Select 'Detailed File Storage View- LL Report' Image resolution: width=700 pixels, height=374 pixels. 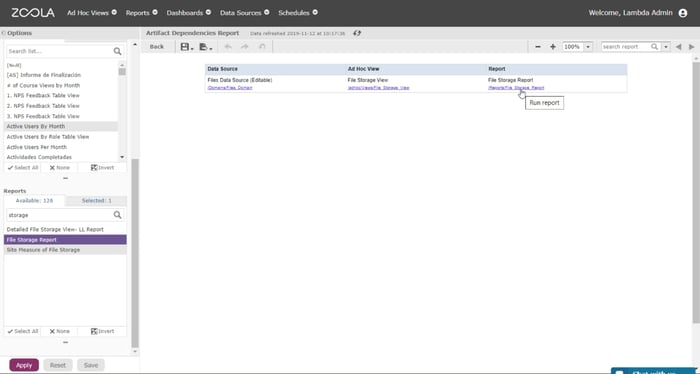point(65,229)
